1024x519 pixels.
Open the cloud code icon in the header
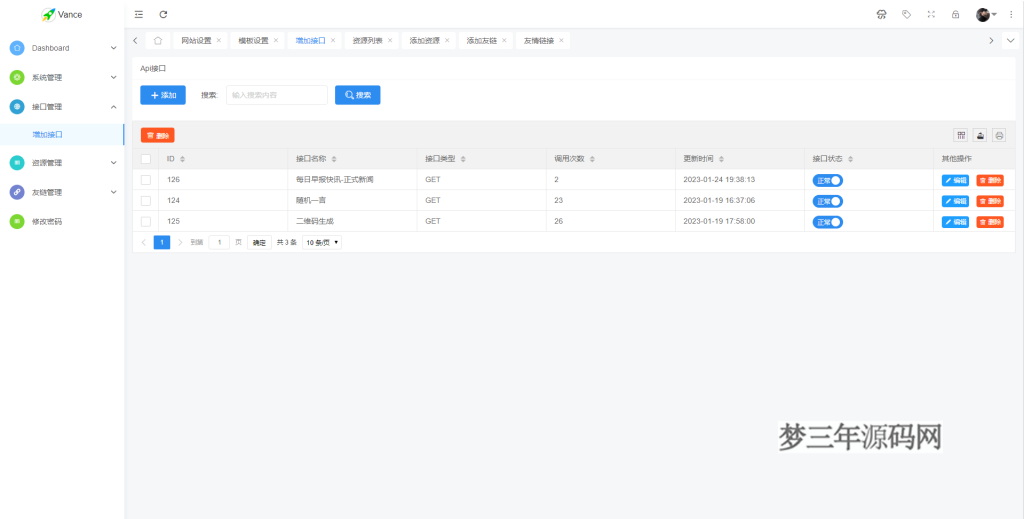click(881, 14)
